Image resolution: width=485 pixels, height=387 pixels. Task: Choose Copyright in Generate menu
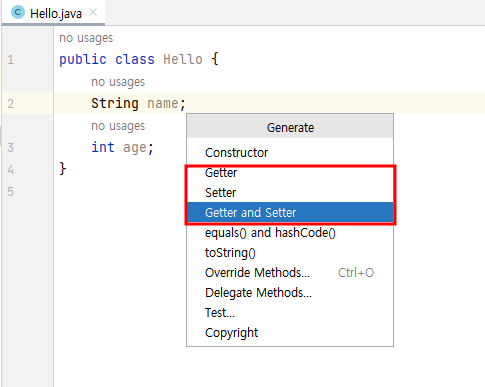(290, 333)
